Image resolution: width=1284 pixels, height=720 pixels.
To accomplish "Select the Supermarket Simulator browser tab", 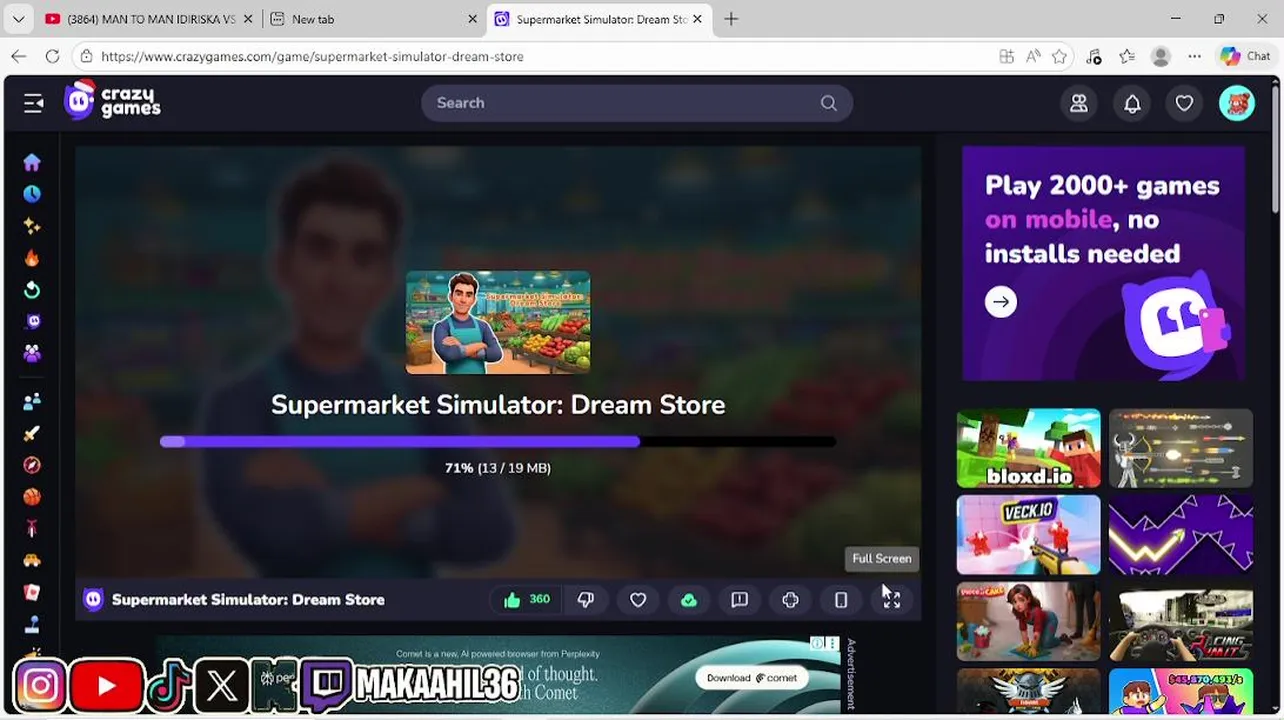I will pos(600,19).
